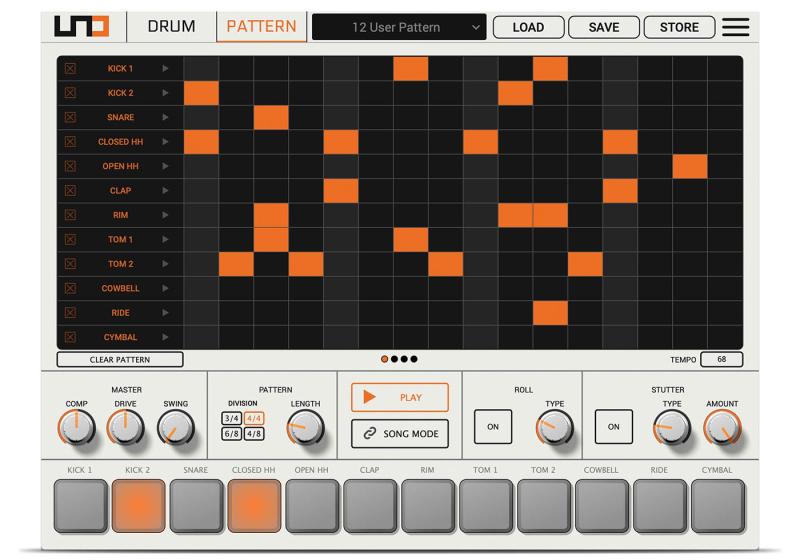This screenshot has height=560, width=800.
Task: Click the TEMPO value field
Action: click(721, 359)
